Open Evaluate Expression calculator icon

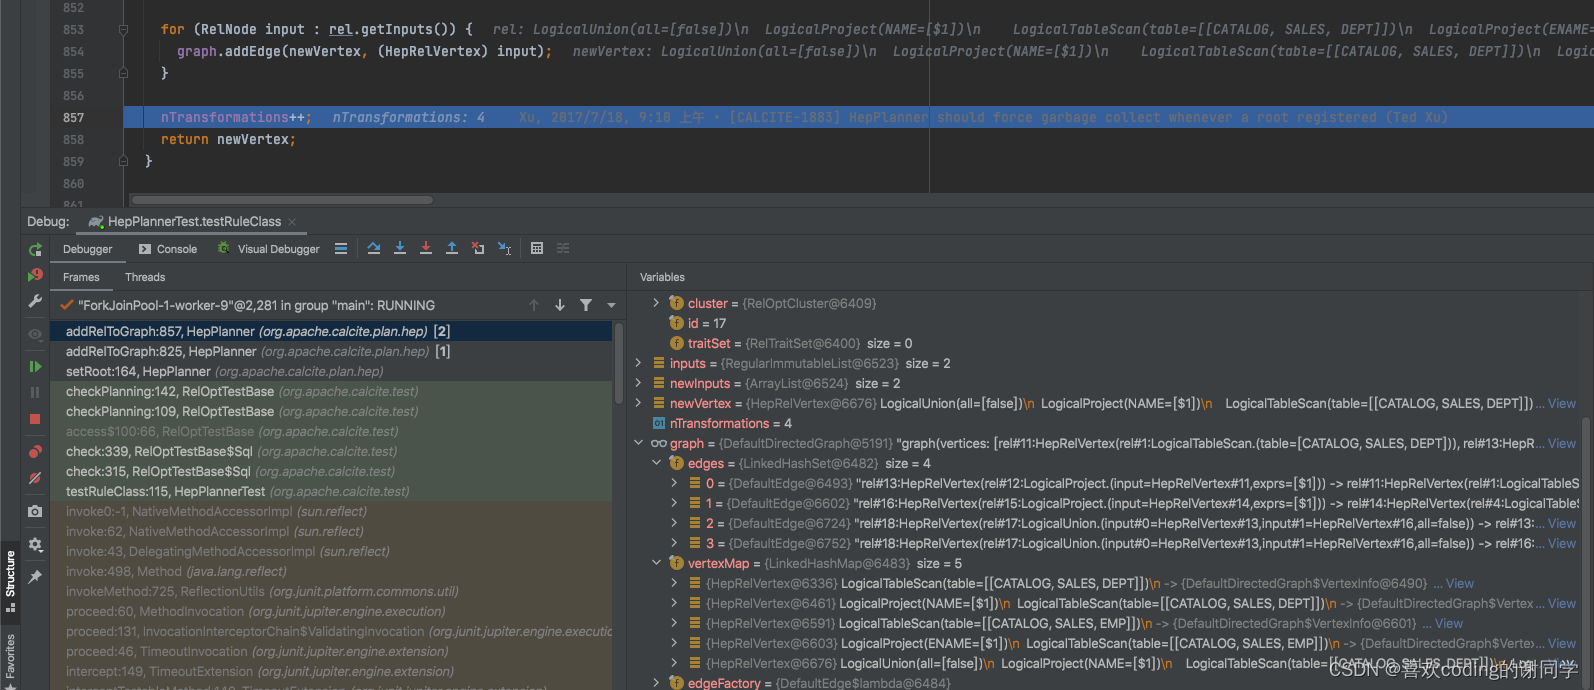point(537,248)
